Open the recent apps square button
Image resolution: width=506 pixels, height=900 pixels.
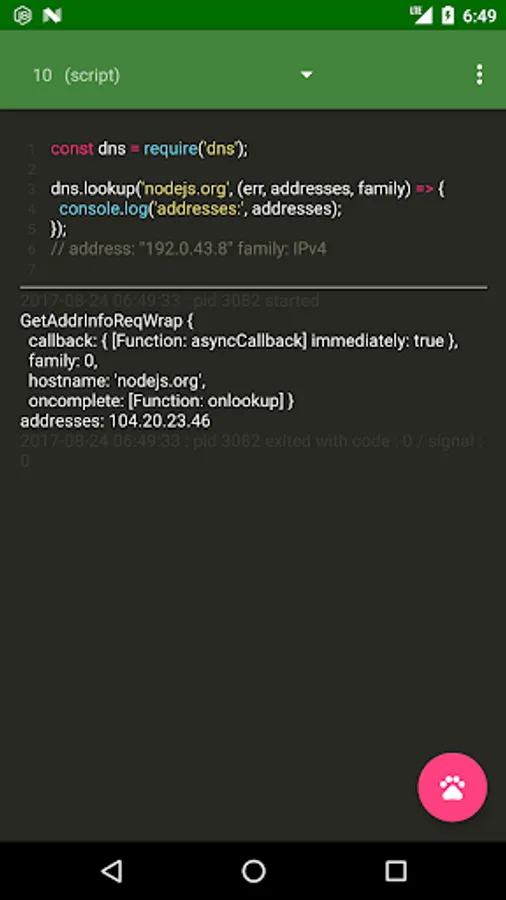point(395,871)
